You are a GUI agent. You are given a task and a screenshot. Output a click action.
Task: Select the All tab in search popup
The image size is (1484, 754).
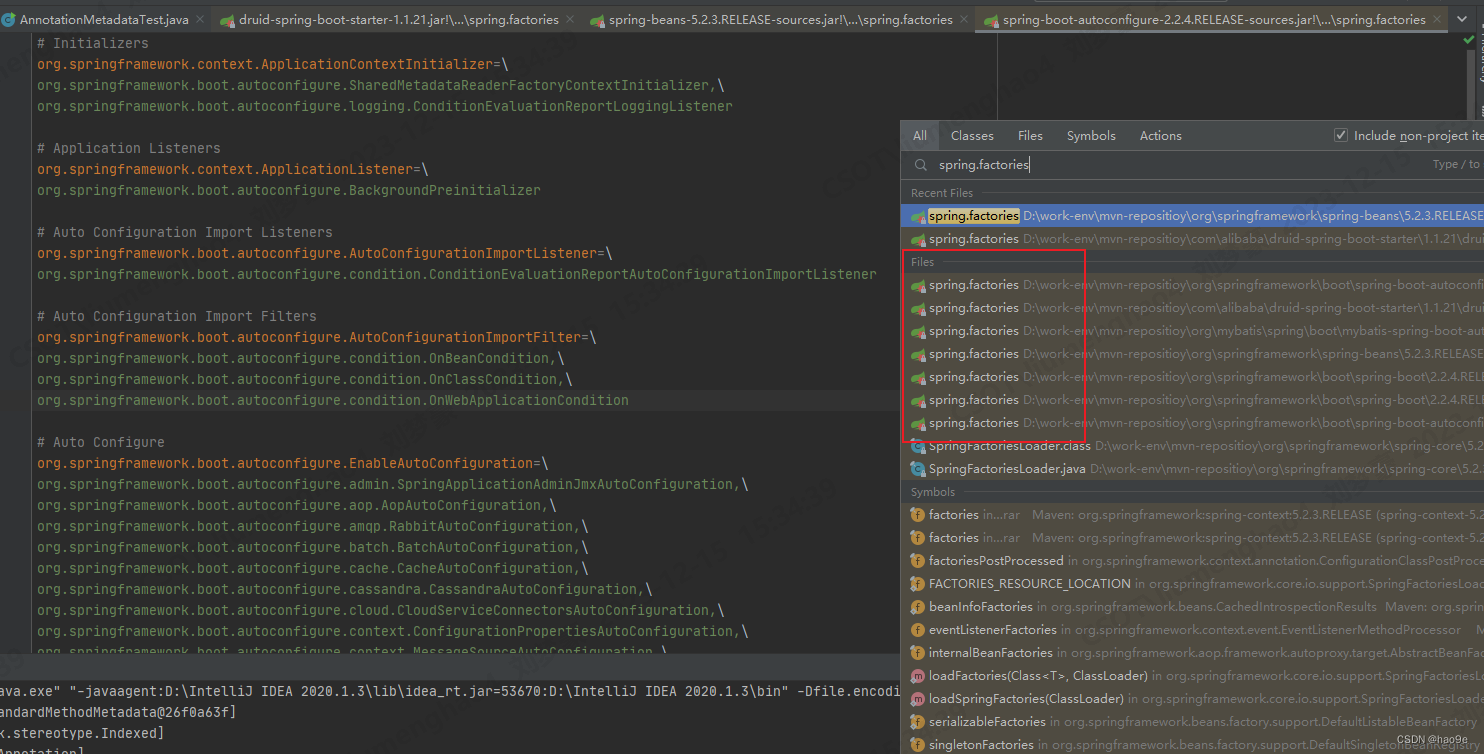tap(920, 136)
